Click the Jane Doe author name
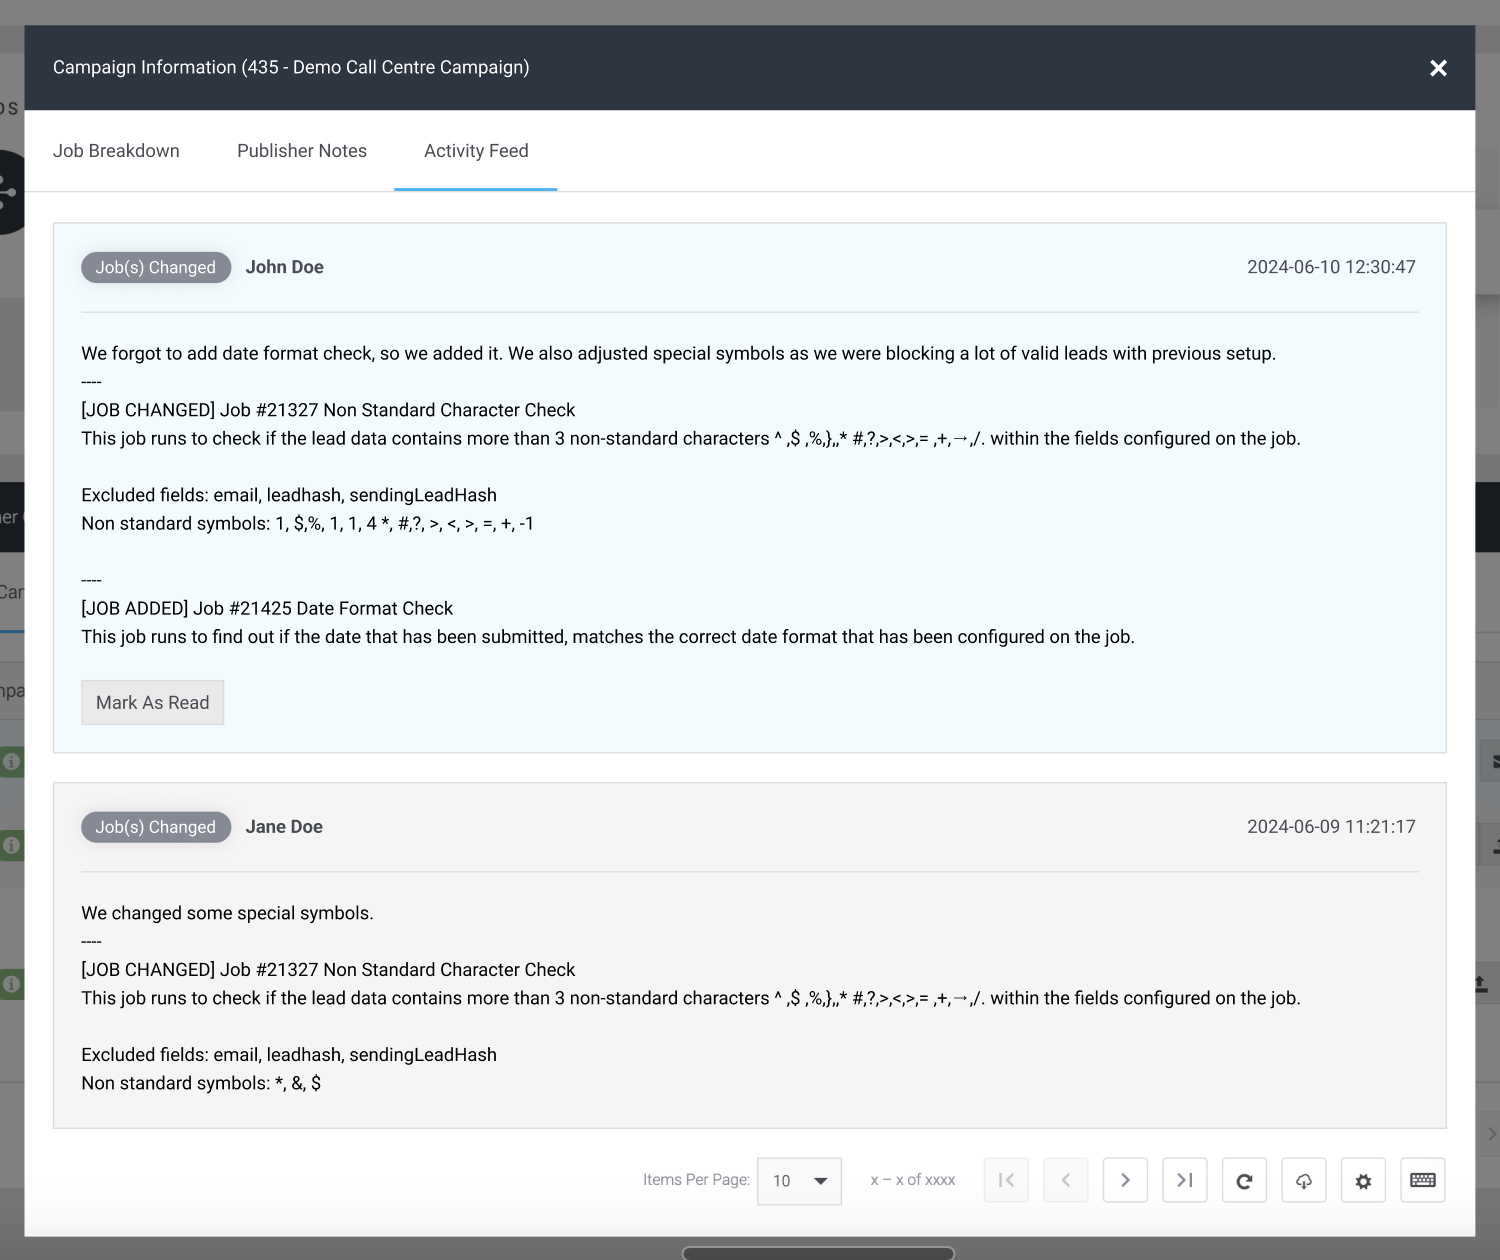This screenshot has height=1260, width=1500. (284, 827)
